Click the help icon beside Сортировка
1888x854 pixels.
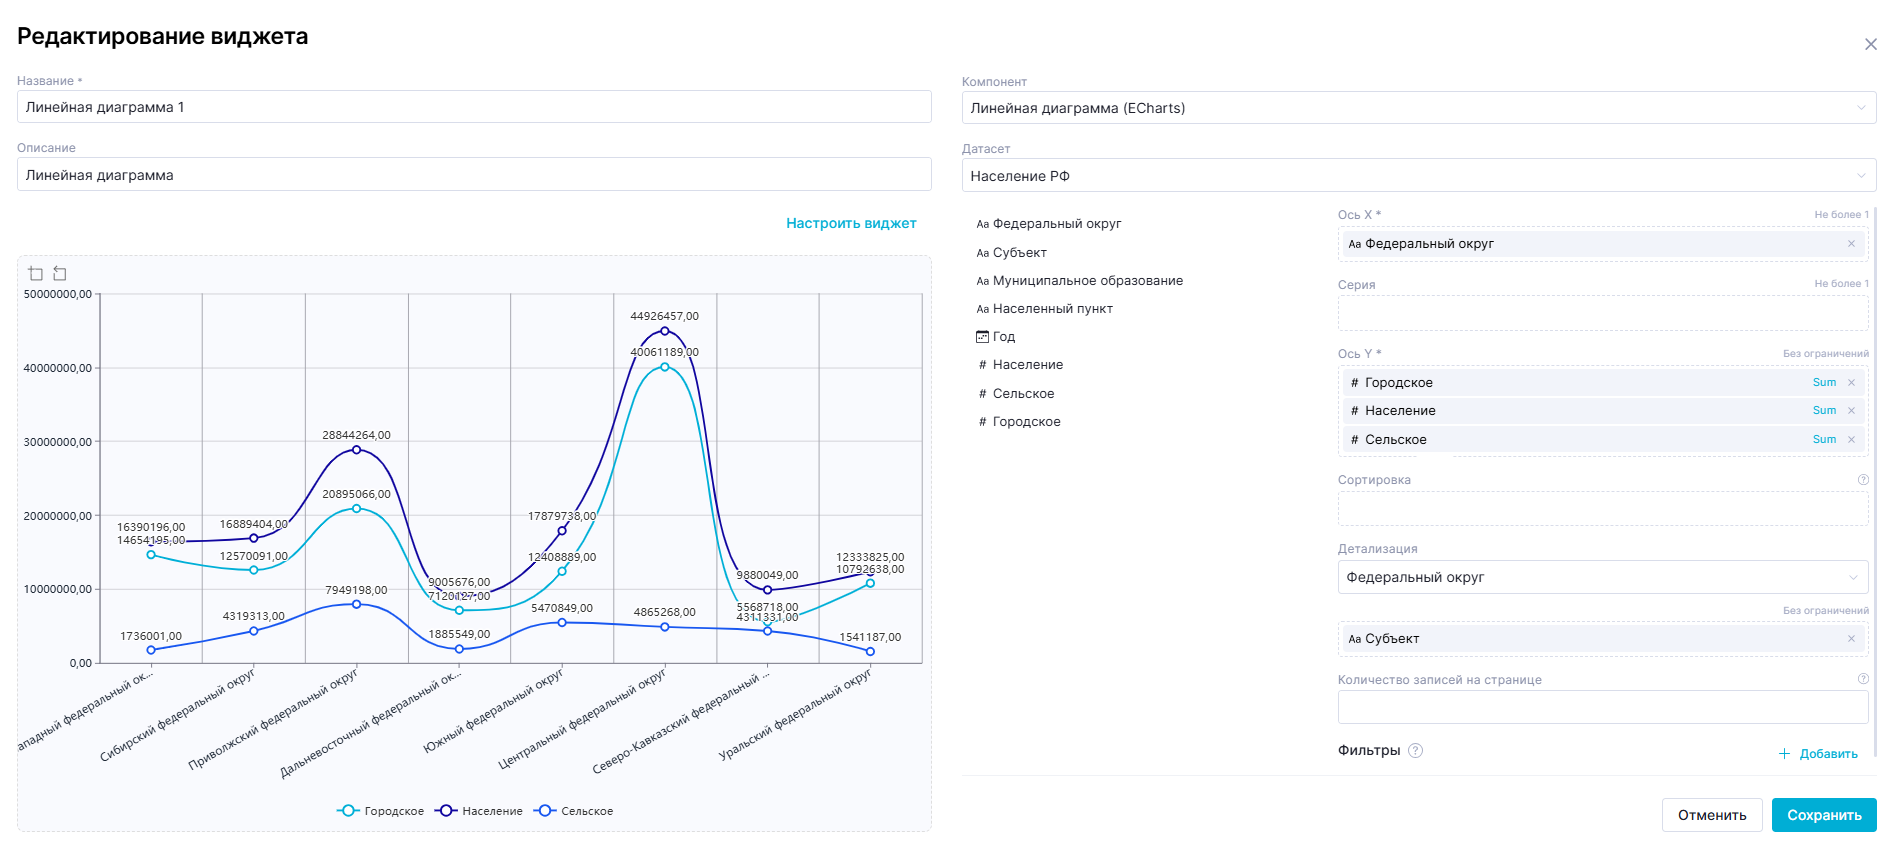point(1863,480)
